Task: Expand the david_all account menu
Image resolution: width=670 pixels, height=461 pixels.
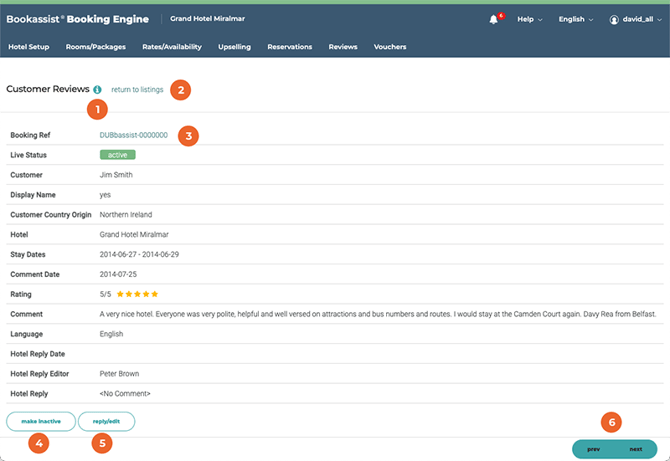Action: coord(642,19)
